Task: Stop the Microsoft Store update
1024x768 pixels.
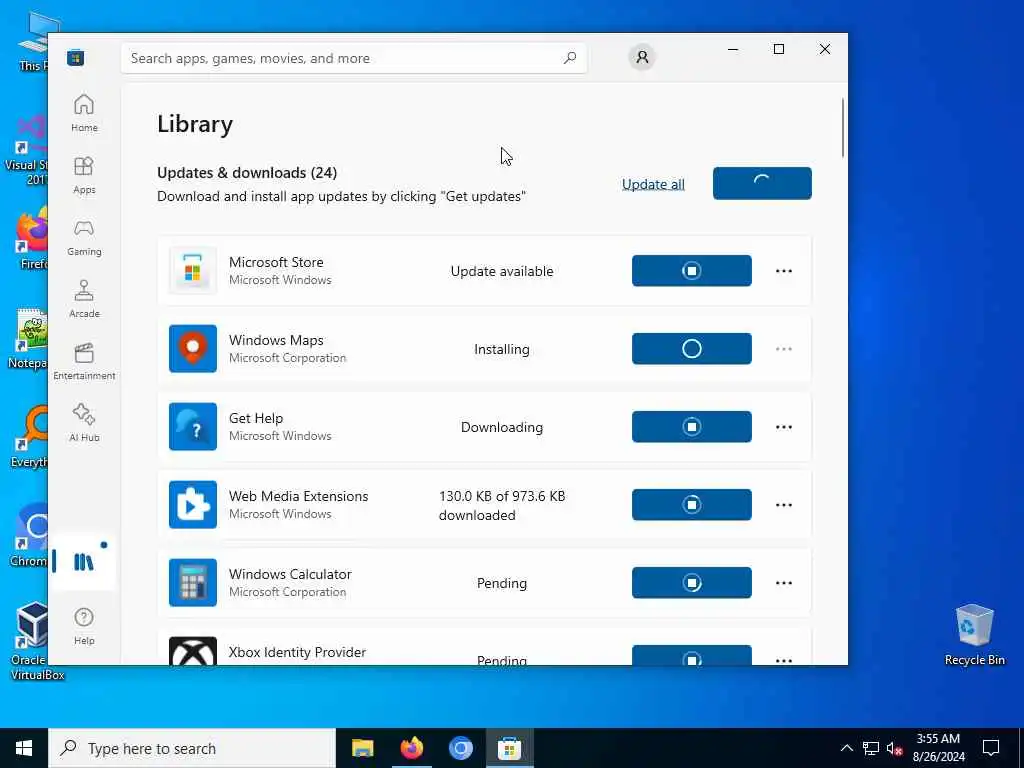Action: tap(692, 270)
